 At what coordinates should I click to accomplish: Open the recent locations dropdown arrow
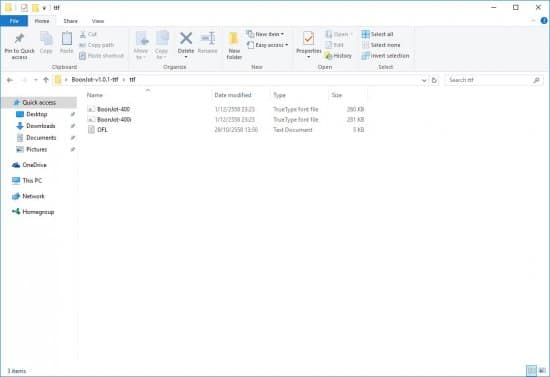tap(35, 80)
